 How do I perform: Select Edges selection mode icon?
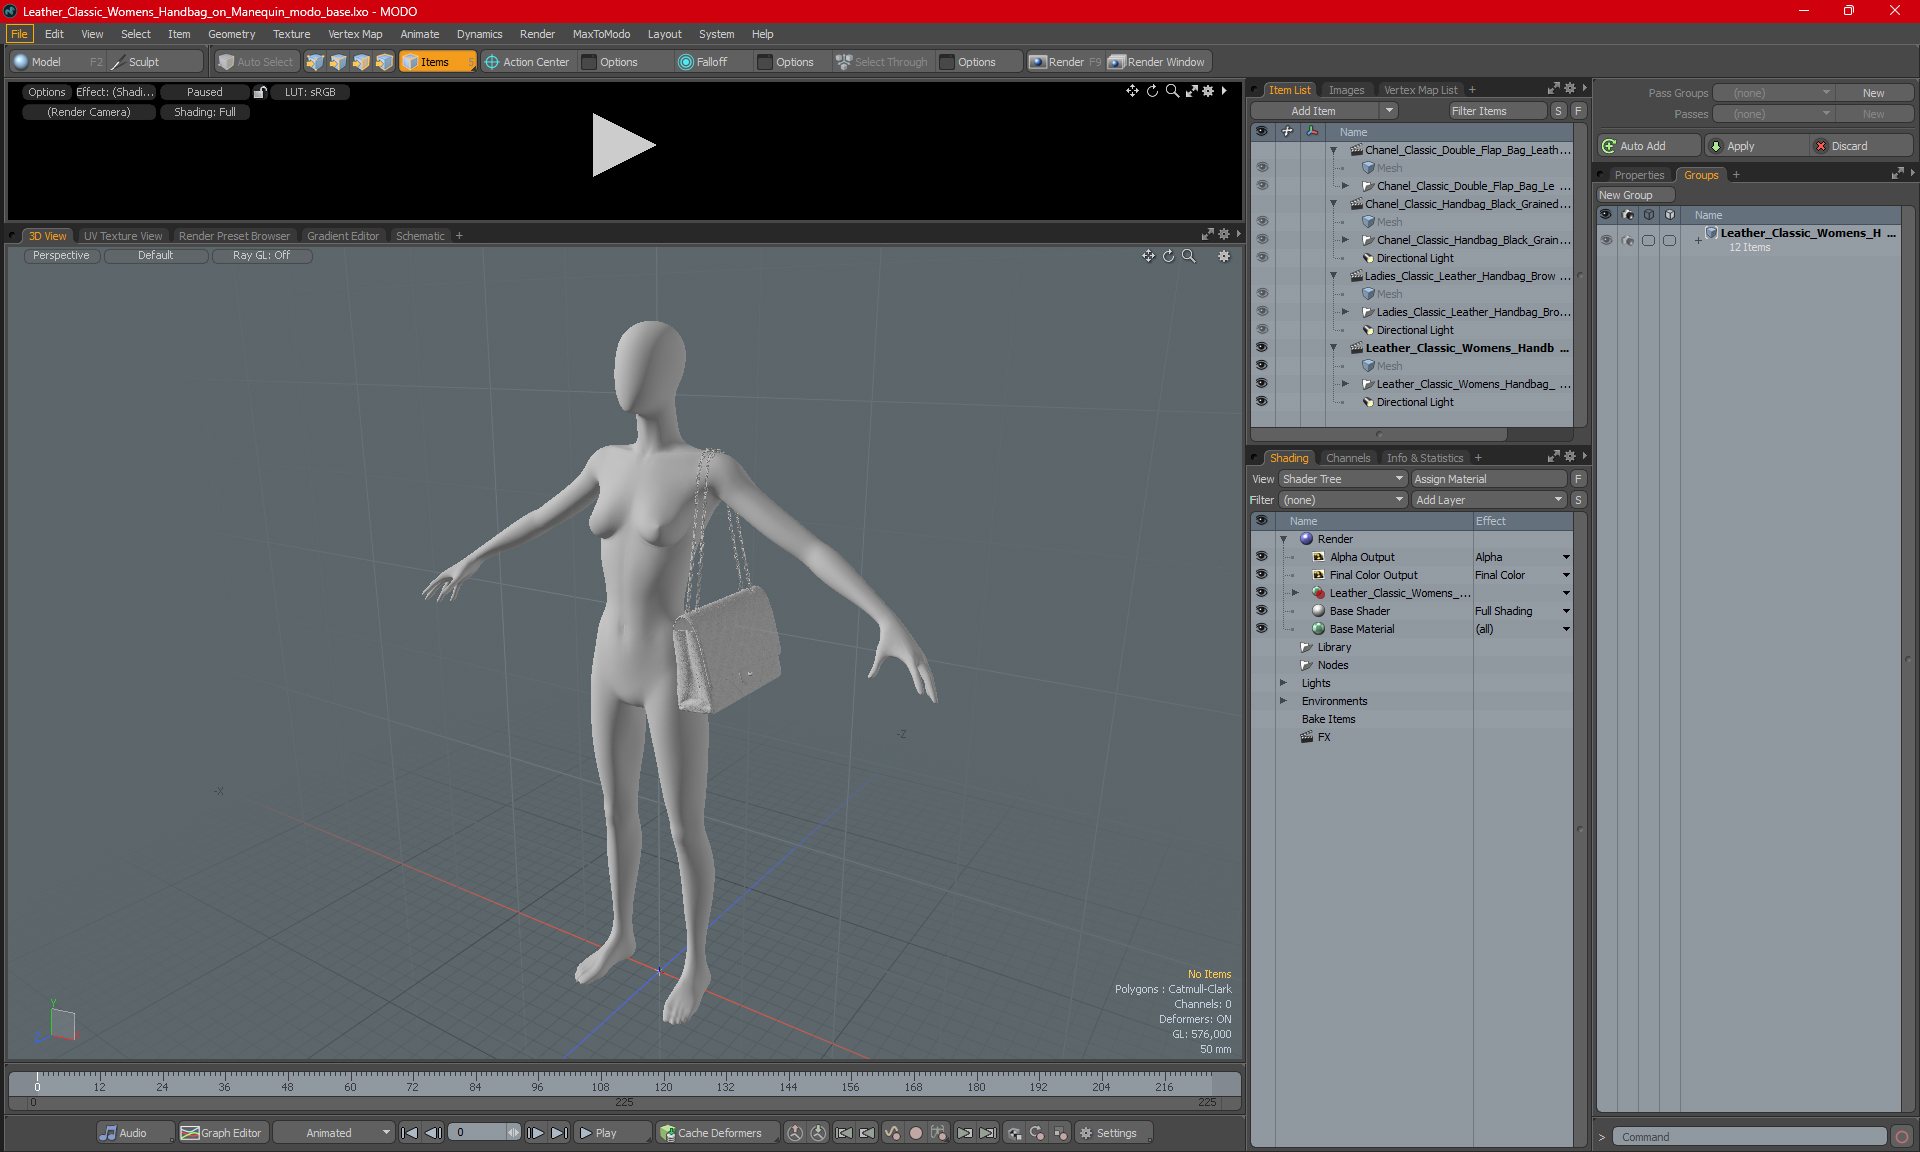tap(338, 62)
